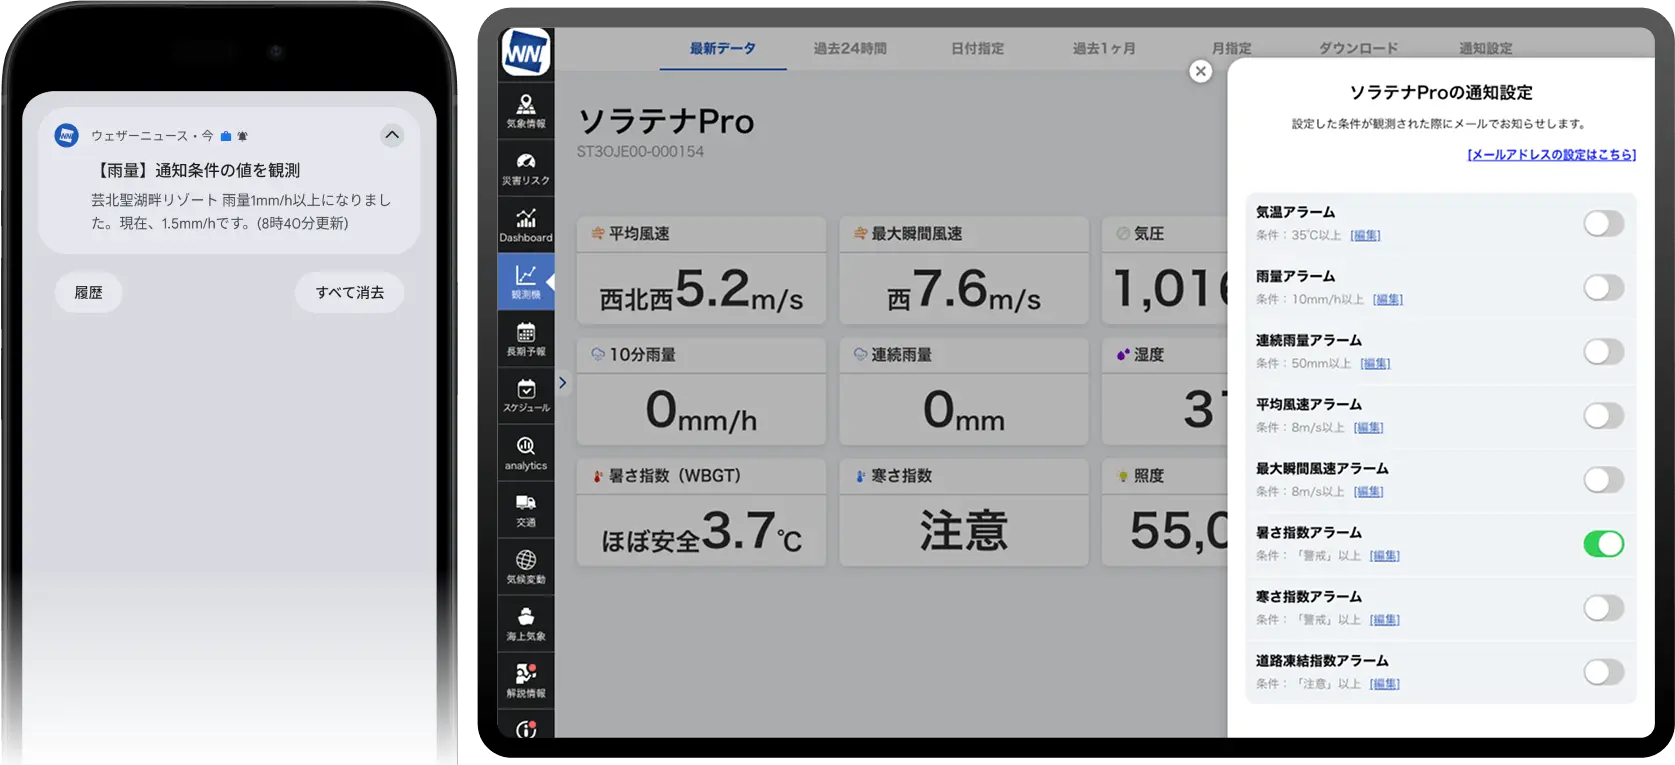Expand the sidebar with arrow handle

click(x=562, y=382)
